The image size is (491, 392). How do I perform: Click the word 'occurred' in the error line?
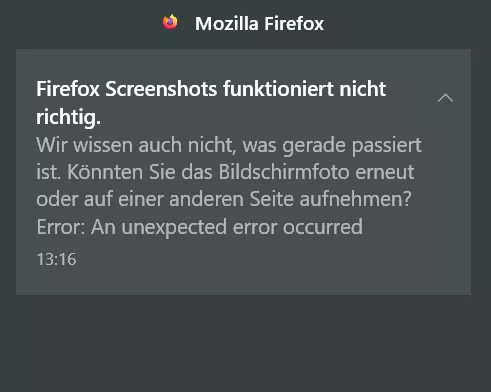[x=323, y=227]
